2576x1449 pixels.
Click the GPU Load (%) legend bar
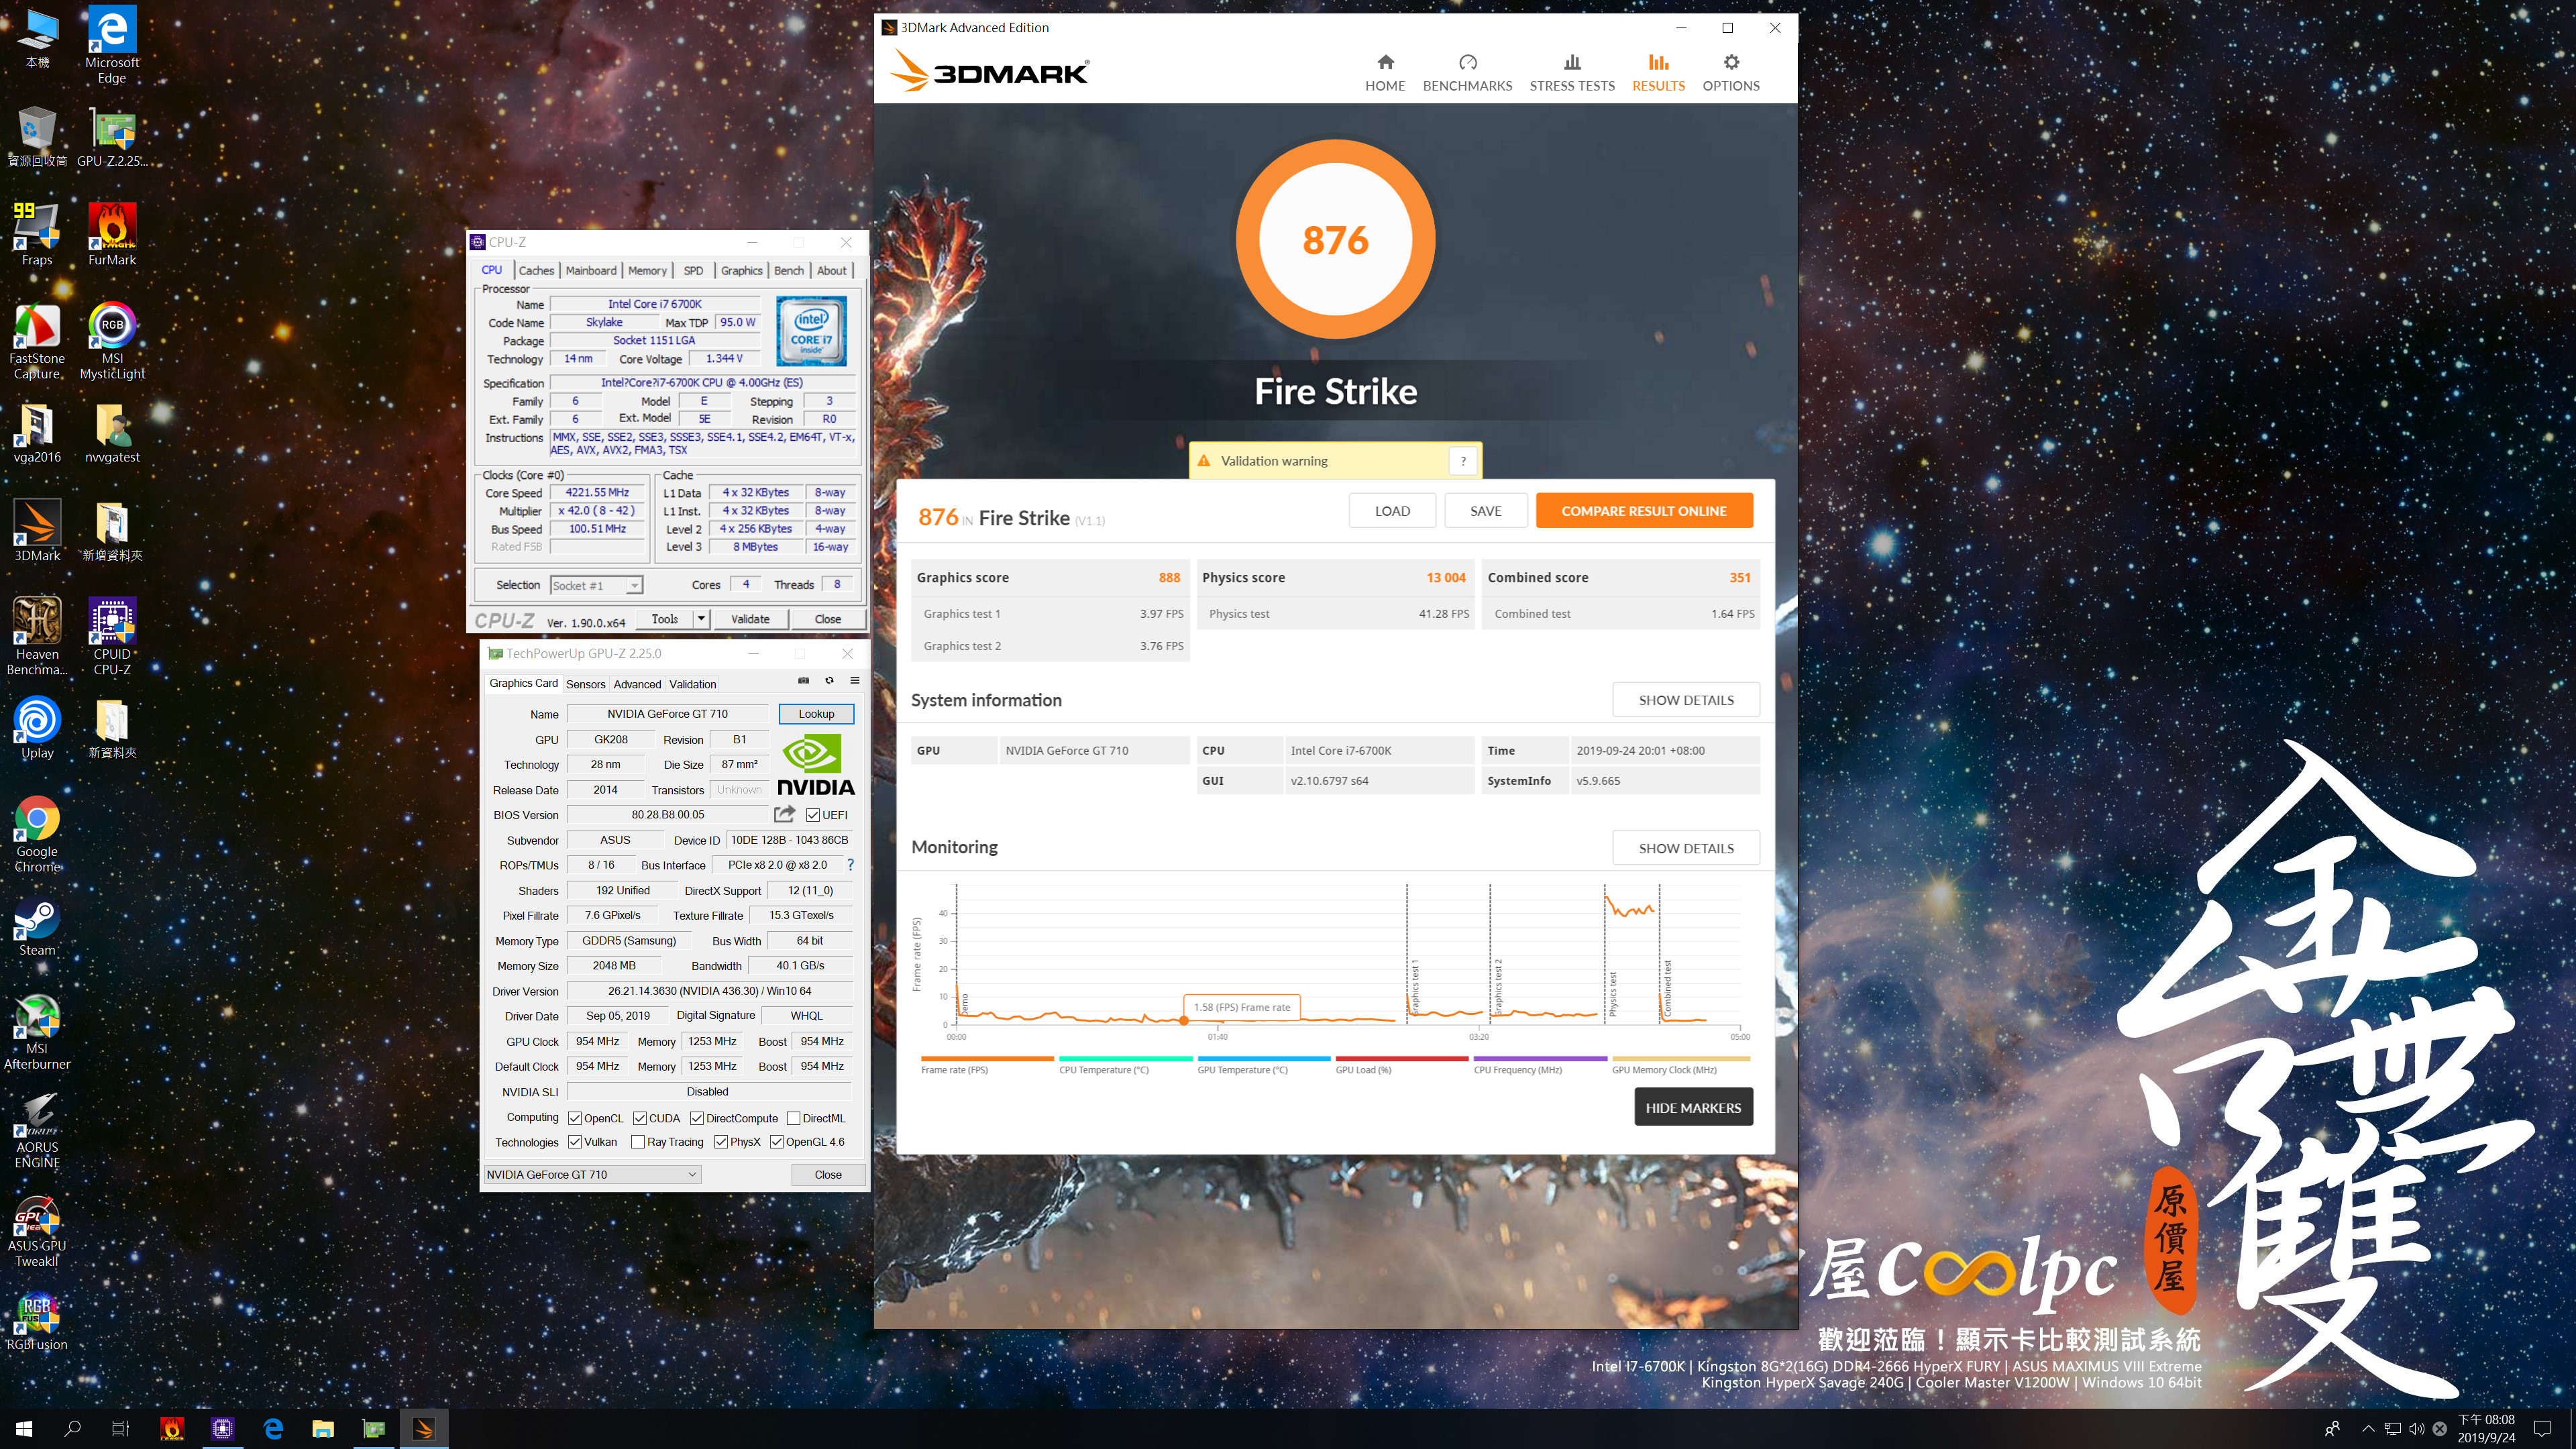pos(1402,1058)
